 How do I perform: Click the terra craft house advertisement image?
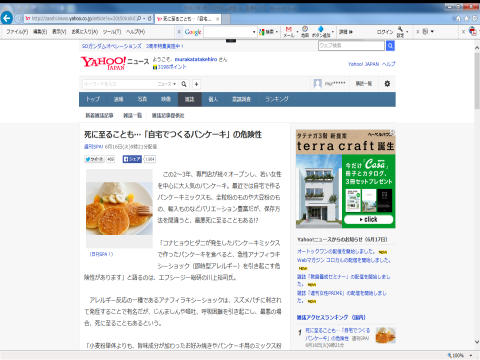pos(345,179)
